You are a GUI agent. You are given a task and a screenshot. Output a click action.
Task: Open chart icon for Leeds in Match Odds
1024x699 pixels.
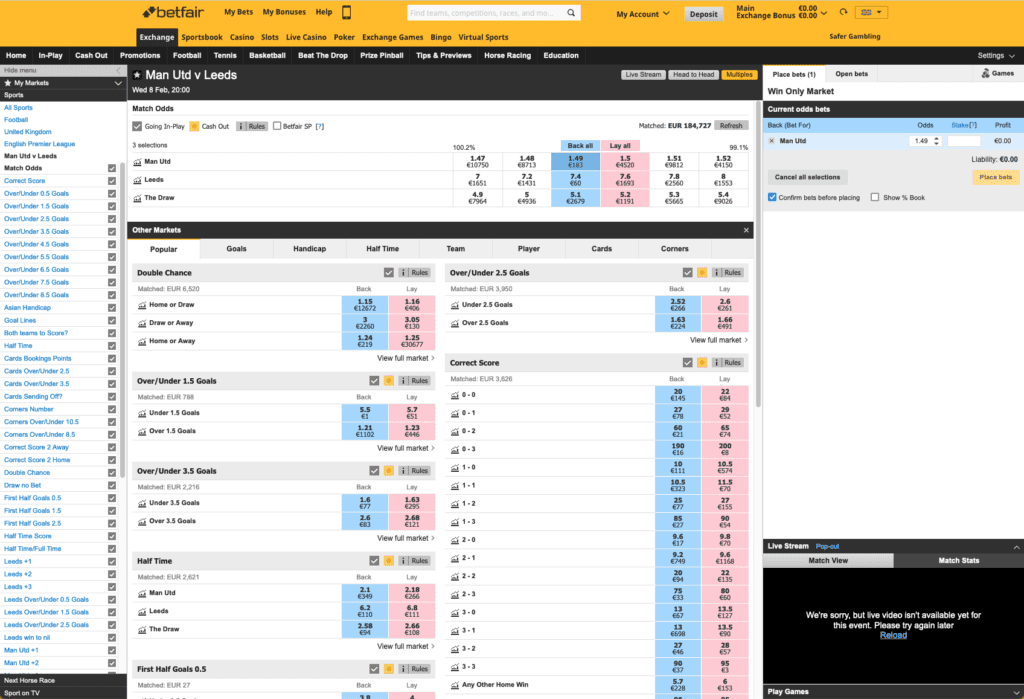click(137, 180)
